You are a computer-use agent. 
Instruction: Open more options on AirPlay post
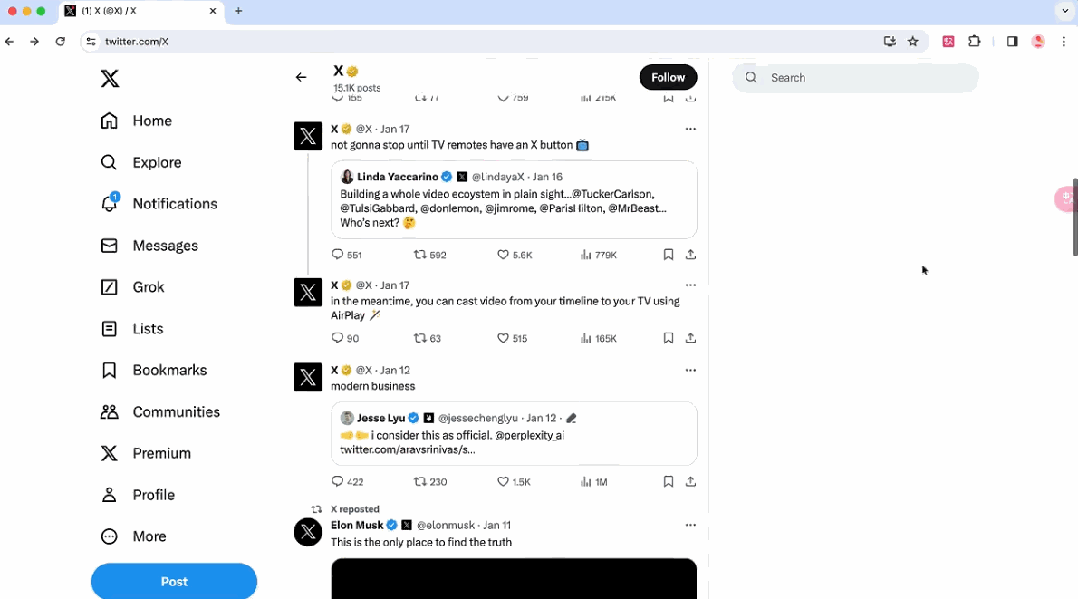691,285
